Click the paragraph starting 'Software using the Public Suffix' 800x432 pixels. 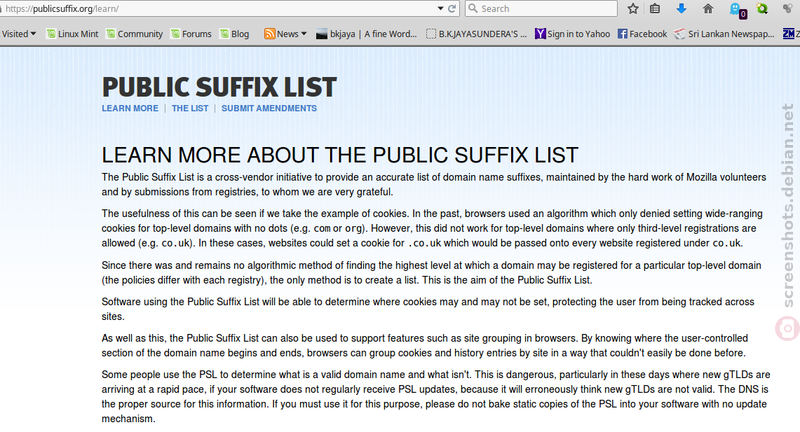[428, 309]
